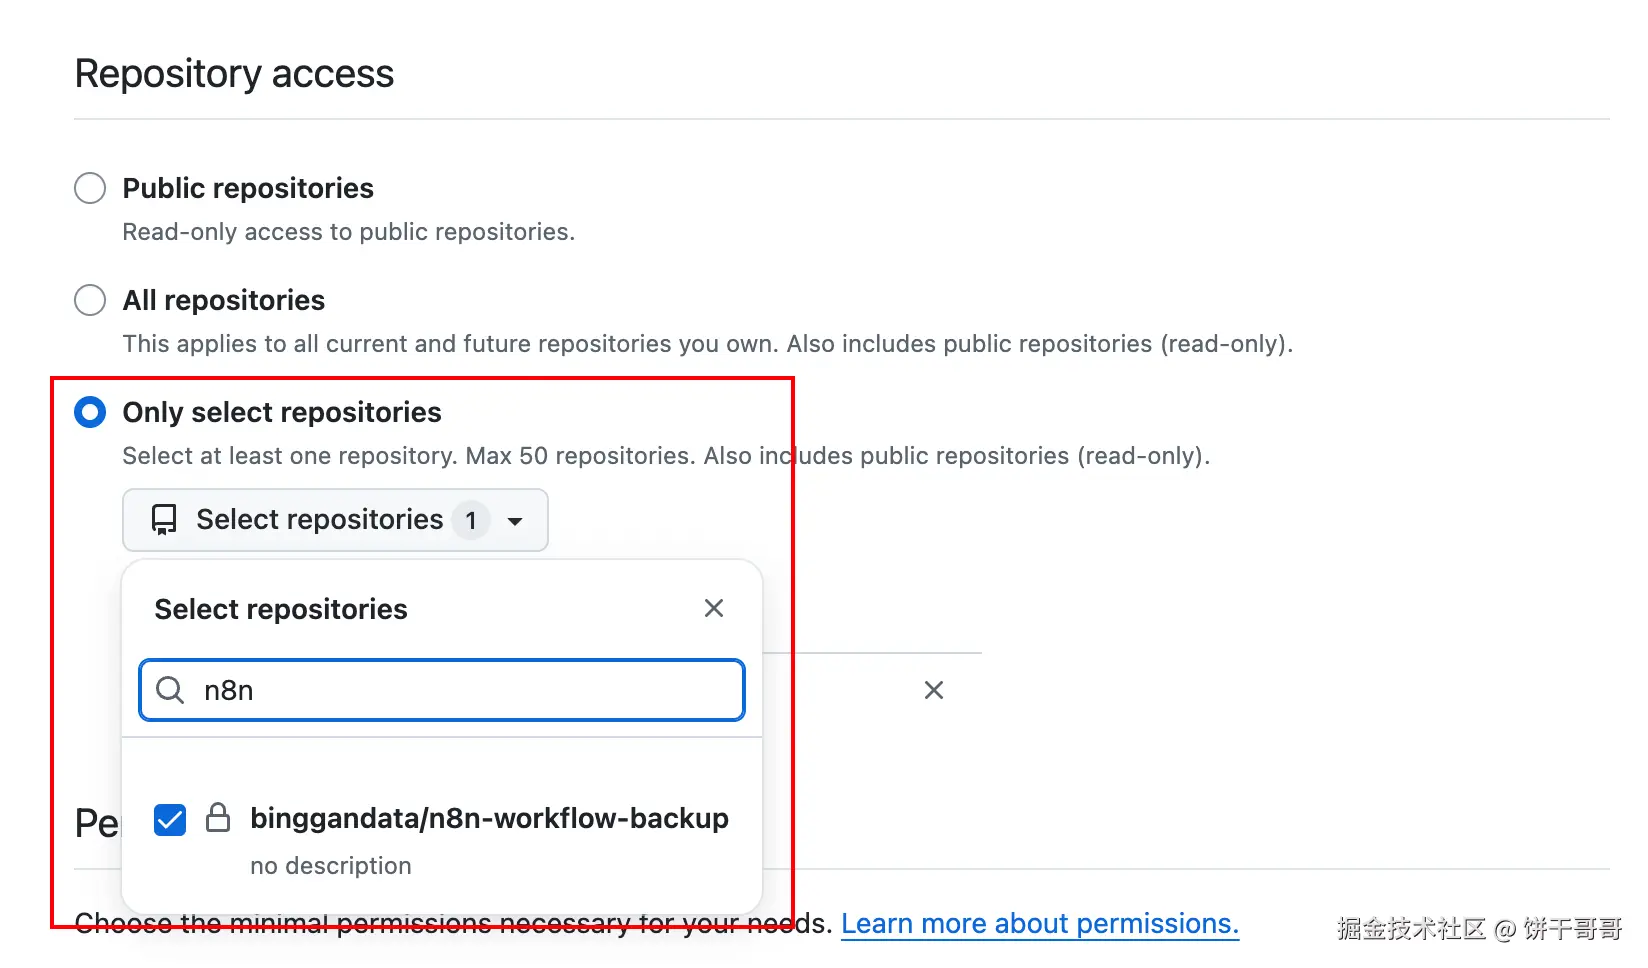This screenshot has height=968, width=1648.
Task: Click the no description text
Action: tap(331, 866)
